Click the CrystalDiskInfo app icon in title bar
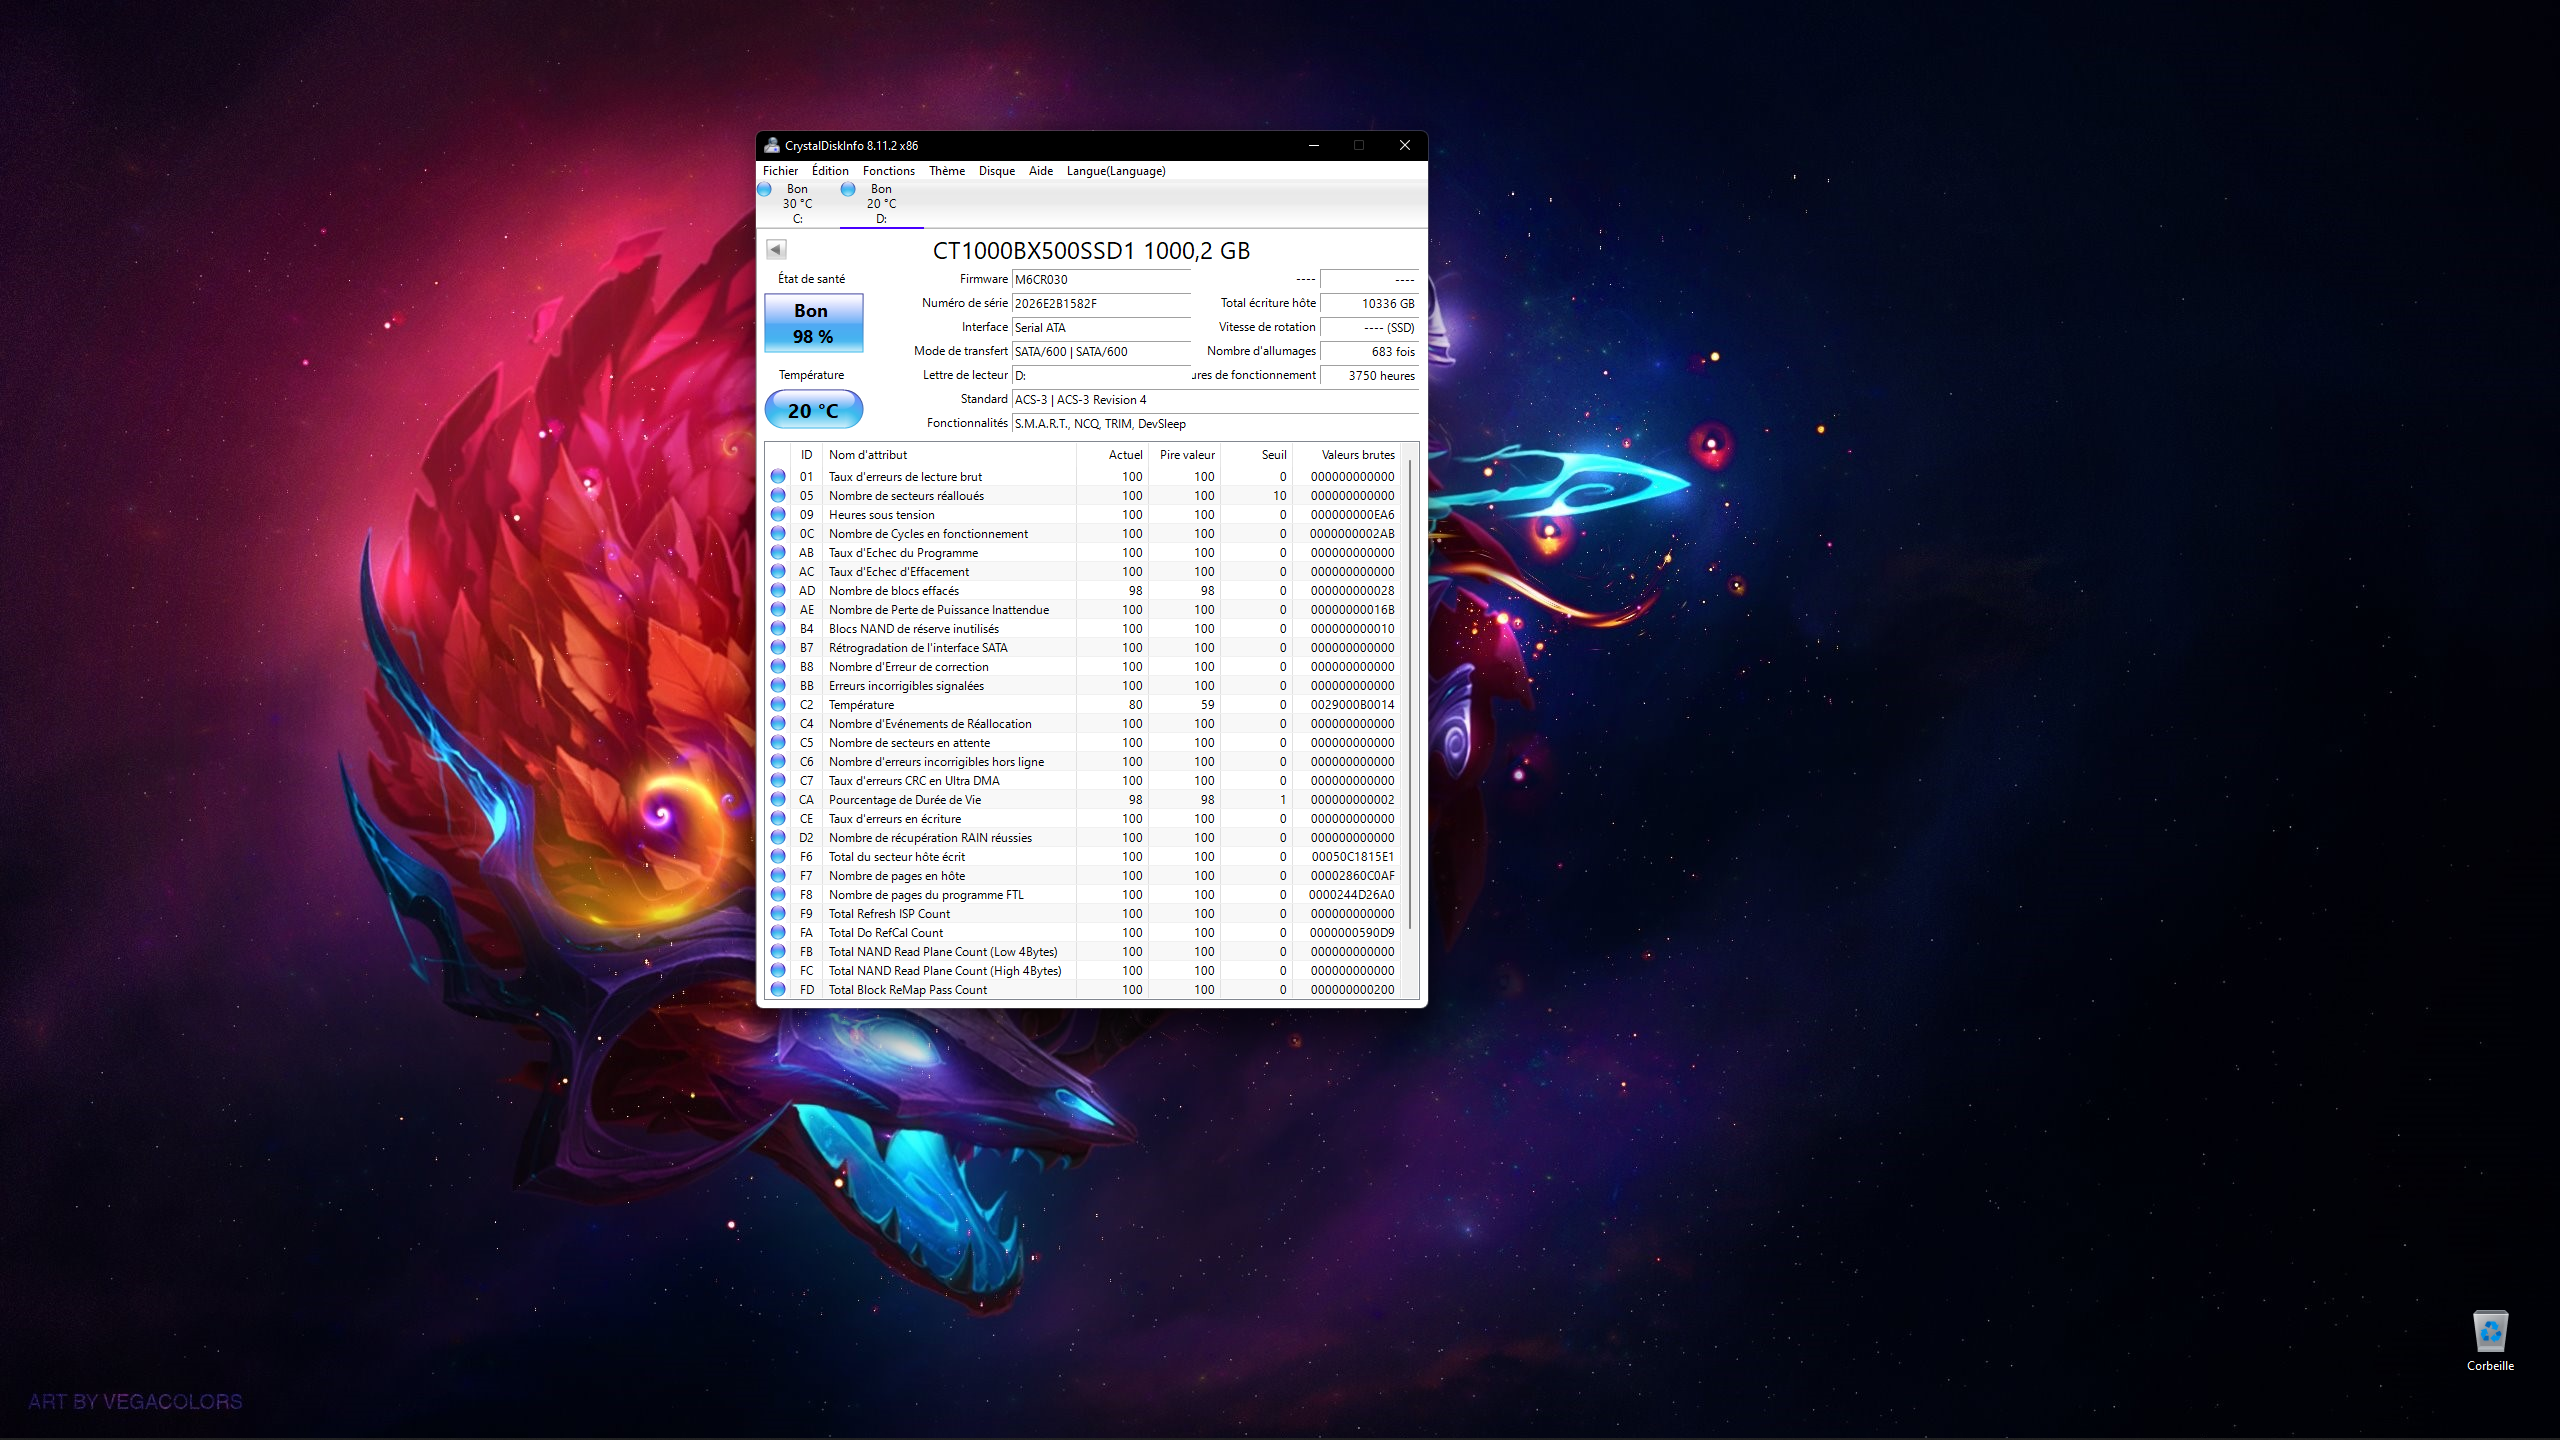Screen dimensions: 2560x1440 click(771, 145)
